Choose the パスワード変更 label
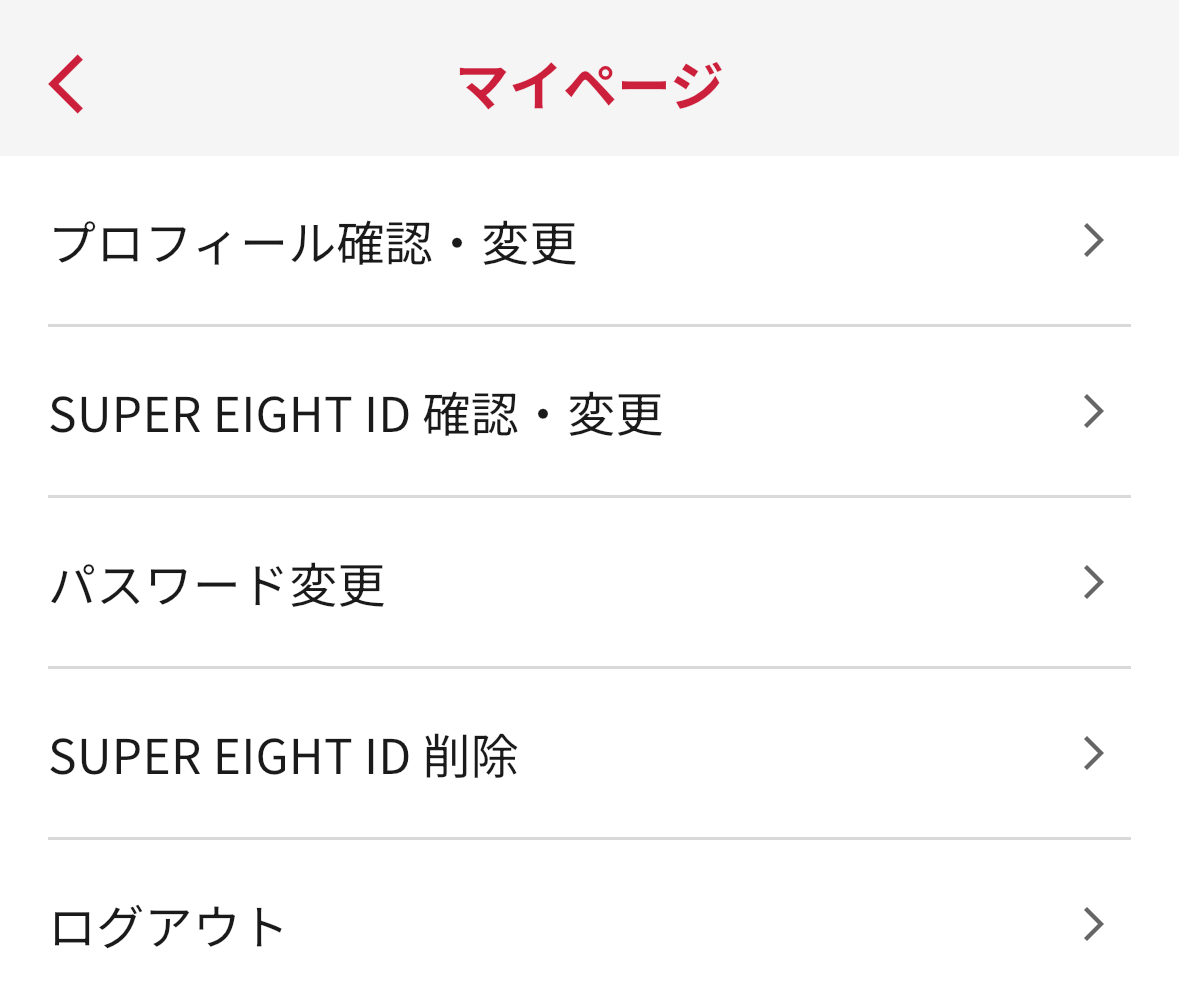Screen dimensions: 1179x1001 tap(217, 585)
